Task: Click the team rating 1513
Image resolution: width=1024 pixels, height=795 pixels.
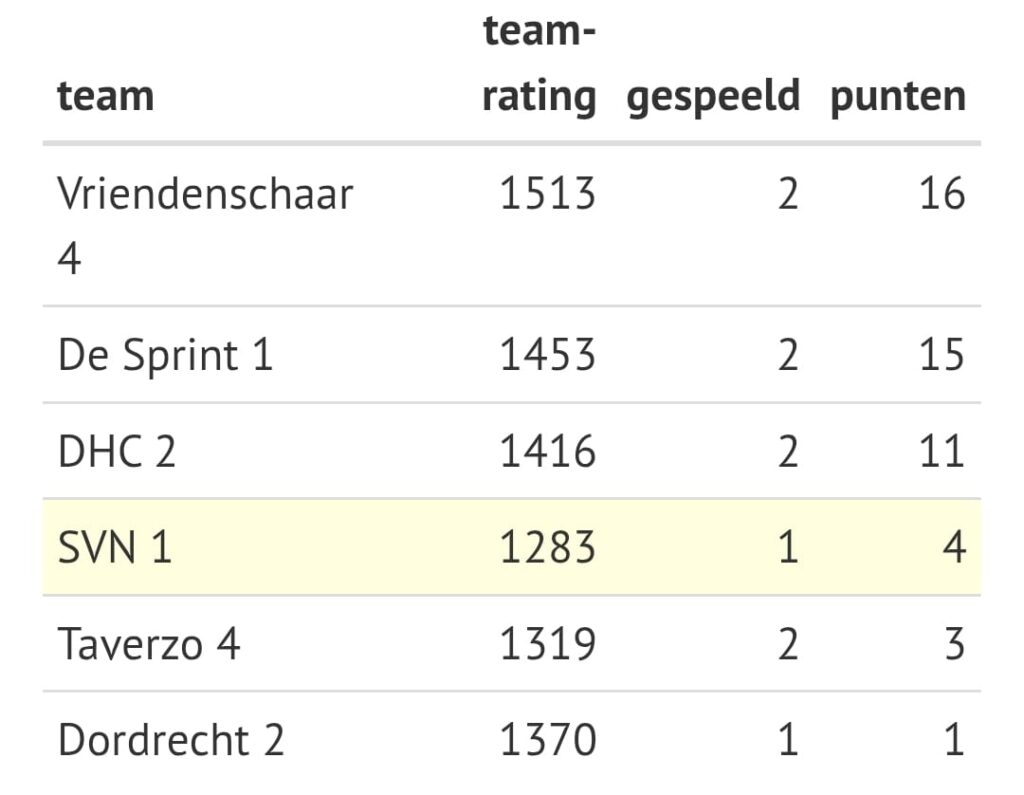Action: click(547, 194)
